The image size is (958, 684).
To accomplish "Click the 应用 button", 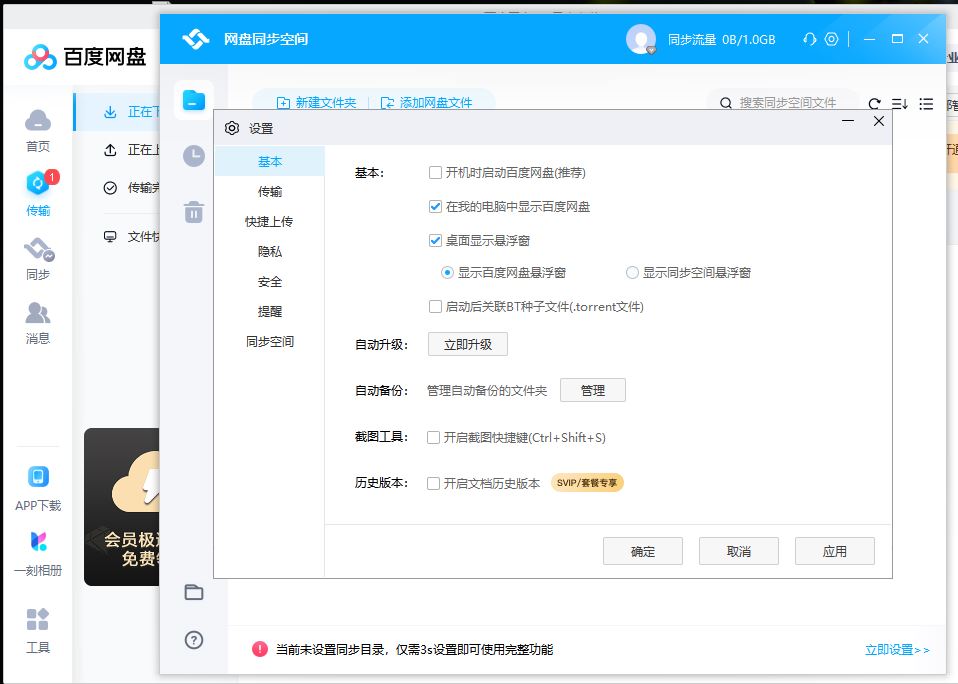I will click(835, 551).
